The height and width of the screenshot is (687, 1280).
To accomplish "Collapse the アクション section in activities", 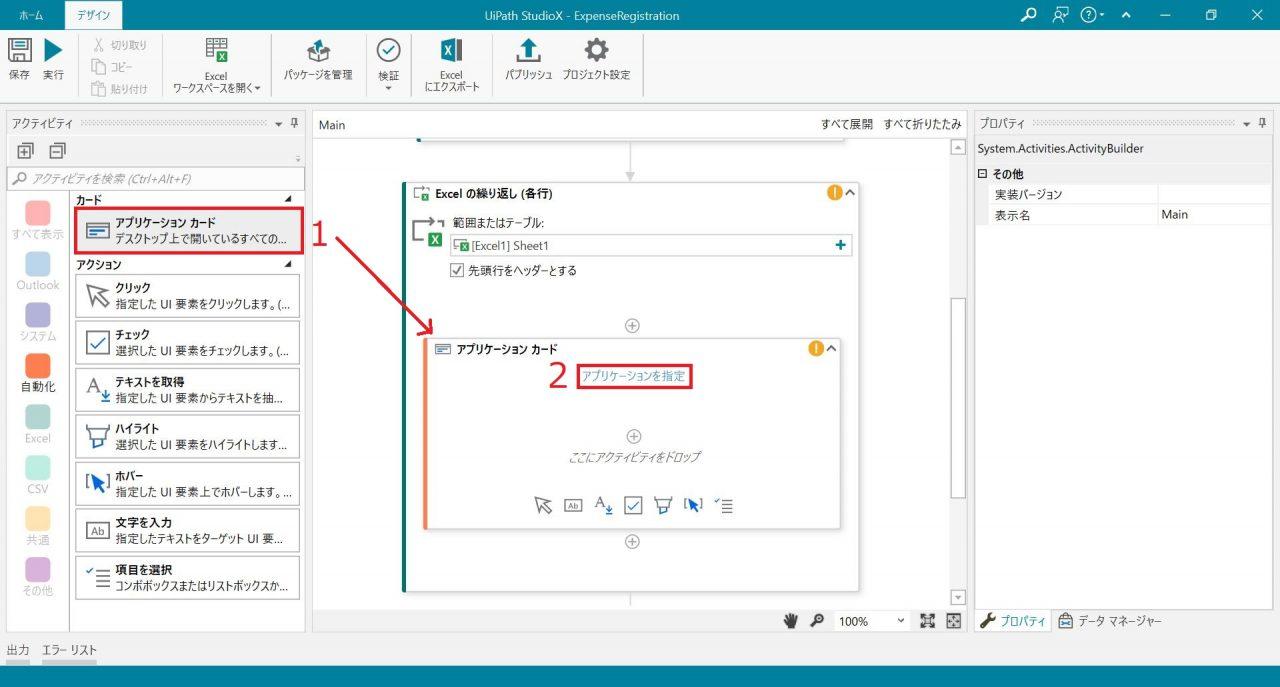I will pos(289,265).
